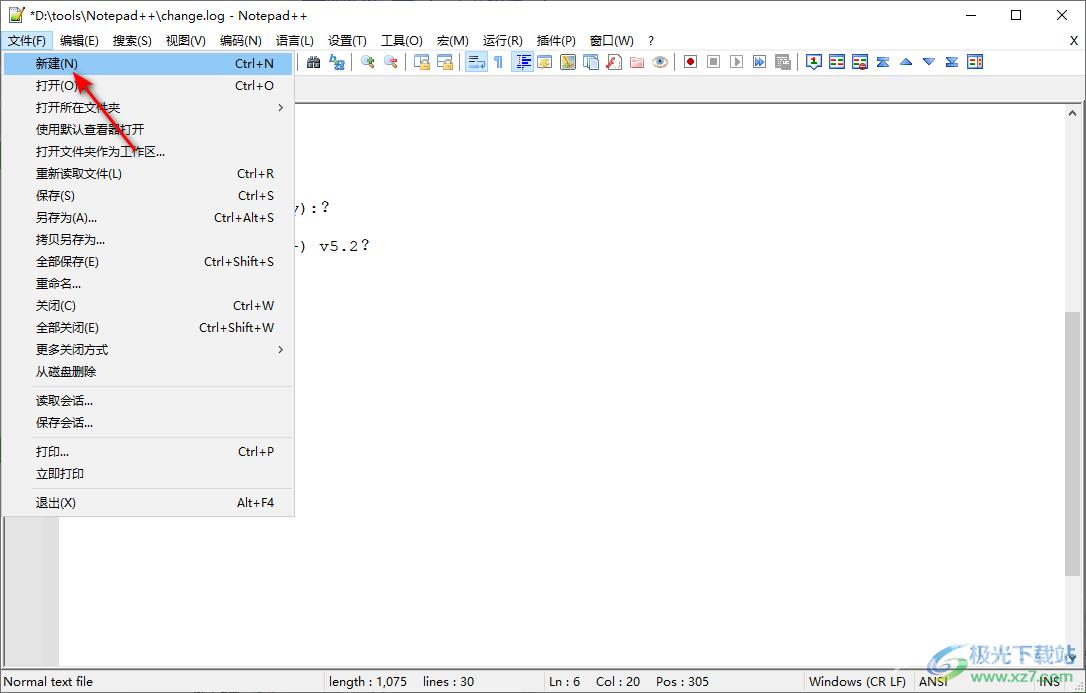Open the Document List panel icon

[591, 62]
